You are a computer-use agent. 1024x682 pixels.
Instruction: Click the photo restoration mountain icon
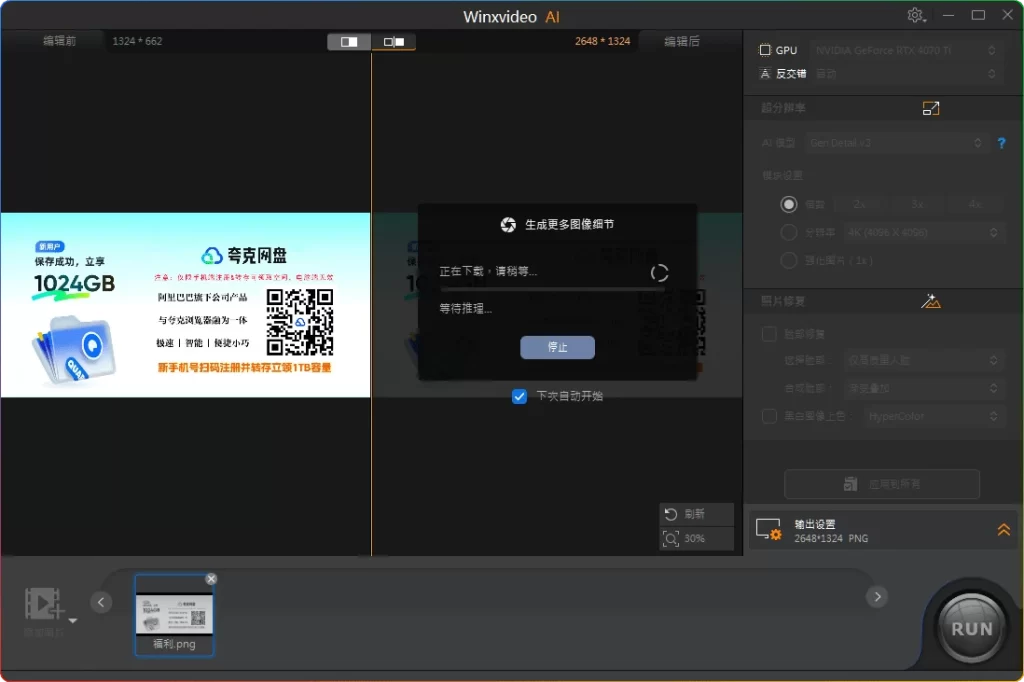coord(931,300)
